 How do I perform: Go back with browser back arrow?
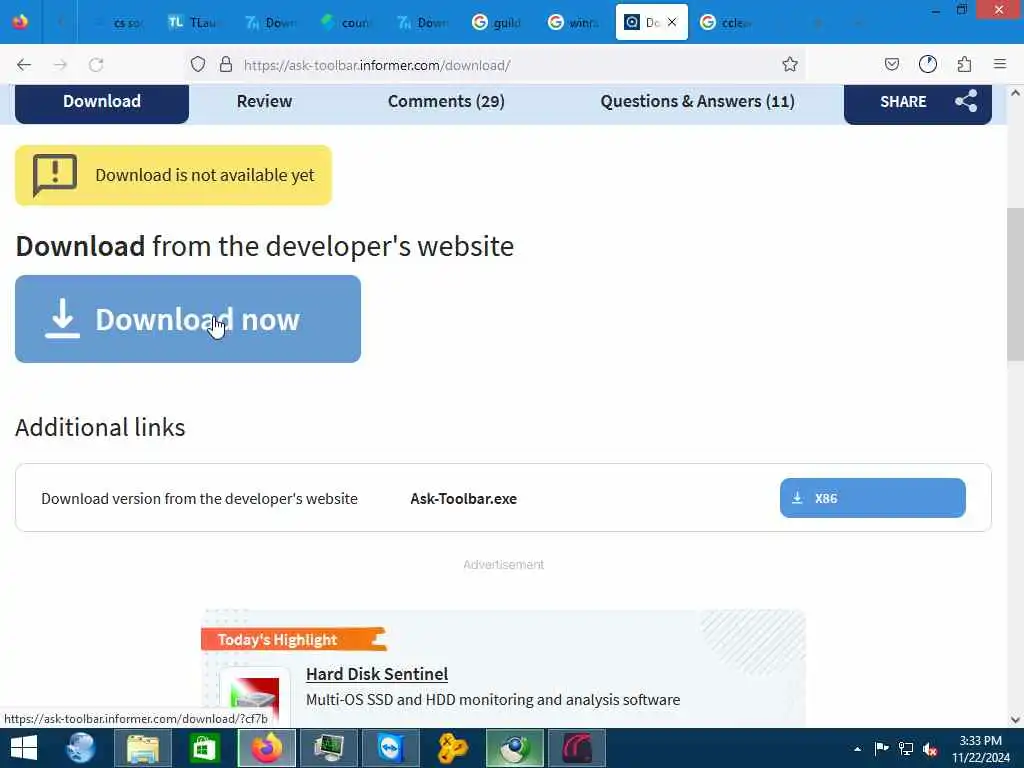coord(24,65)
